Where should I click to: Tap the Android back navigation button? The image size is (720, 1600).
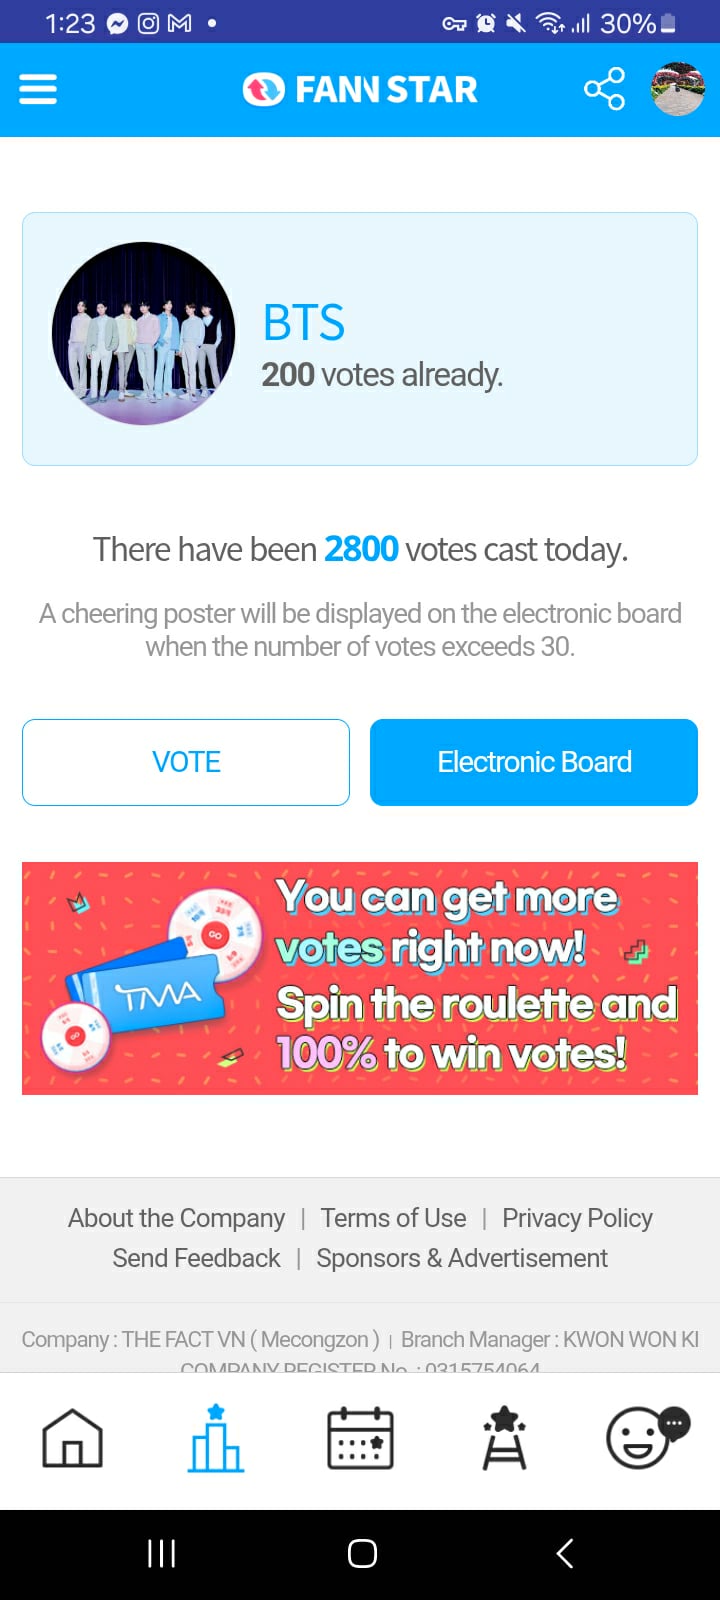[x=565, y=1553]
